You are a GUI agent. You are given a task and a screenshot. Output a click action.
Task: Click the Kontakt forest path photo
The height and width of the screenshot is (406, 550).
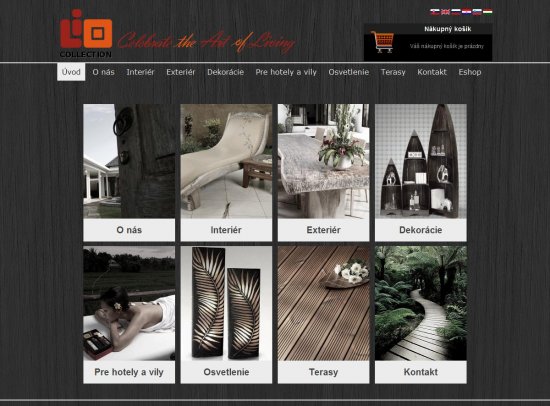(421, 303)
